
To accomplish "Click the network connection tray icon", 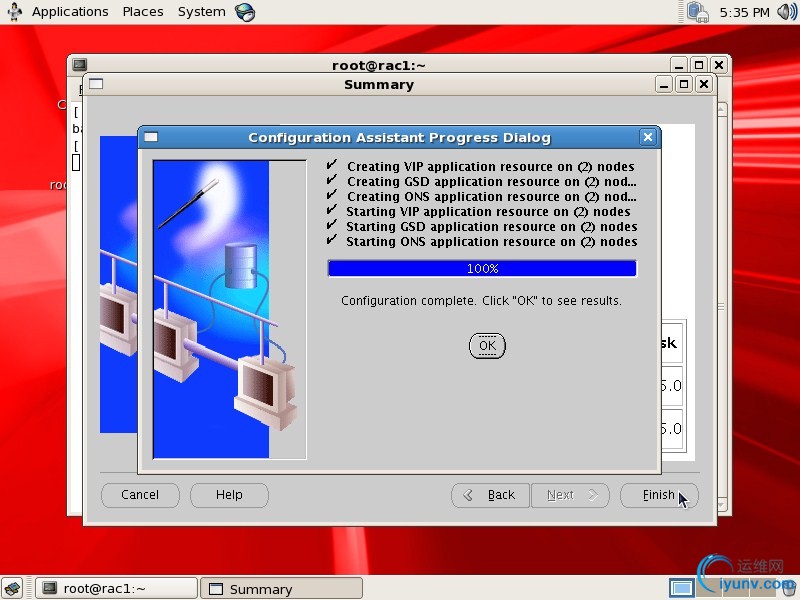I will click(x=697, y=12).
